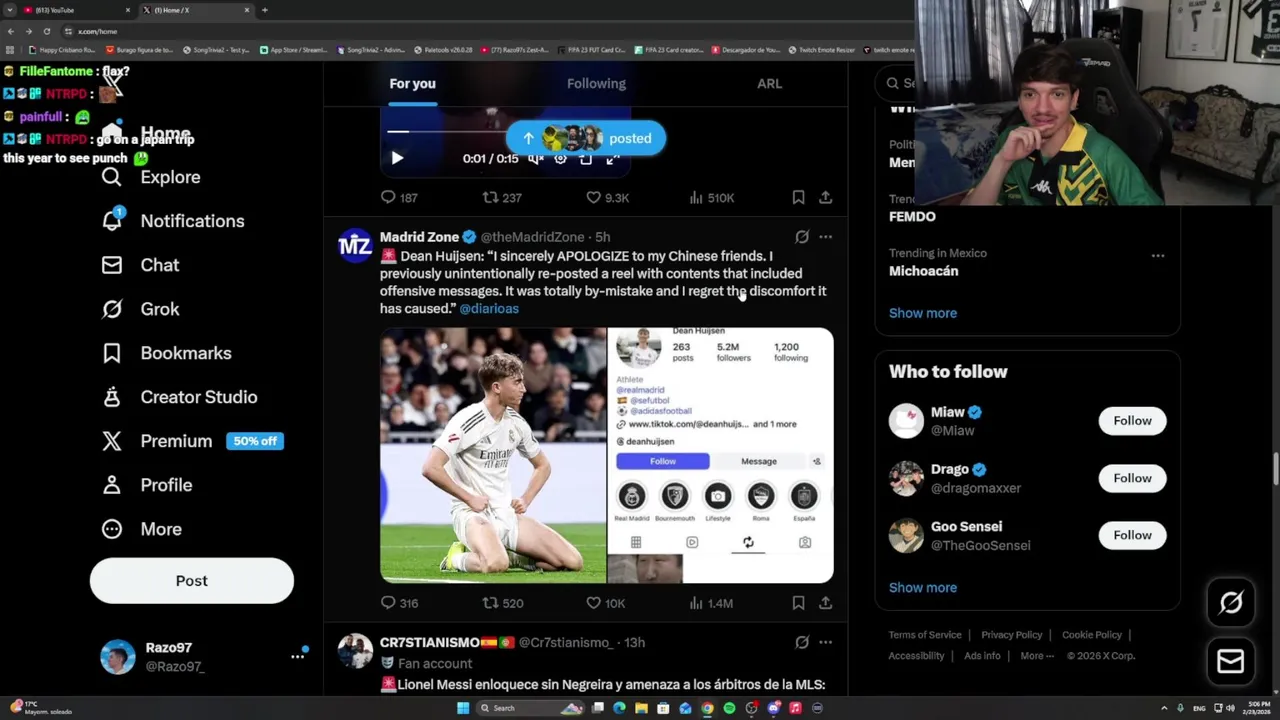Screen dimensions: 1280x720
Task: Expand the footer More menu
Action: (x=1037, y=656)
